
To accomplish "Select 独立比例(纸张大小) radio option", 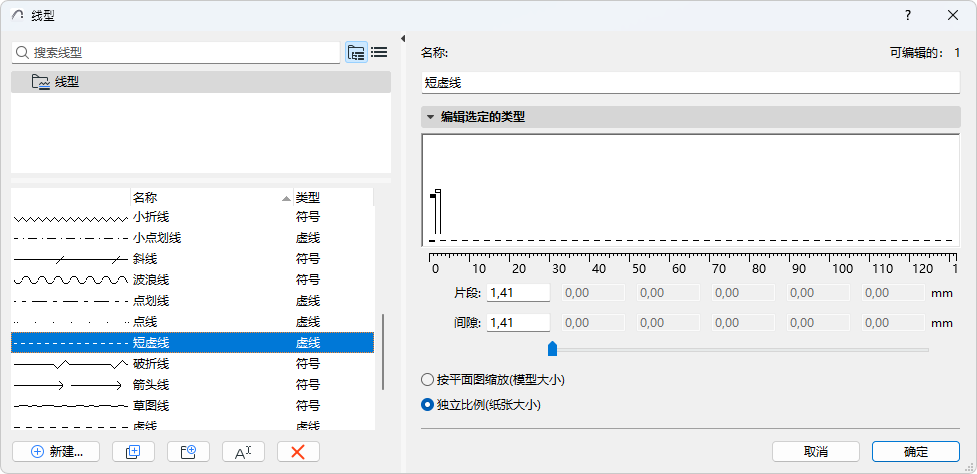I will coord(427,404).
